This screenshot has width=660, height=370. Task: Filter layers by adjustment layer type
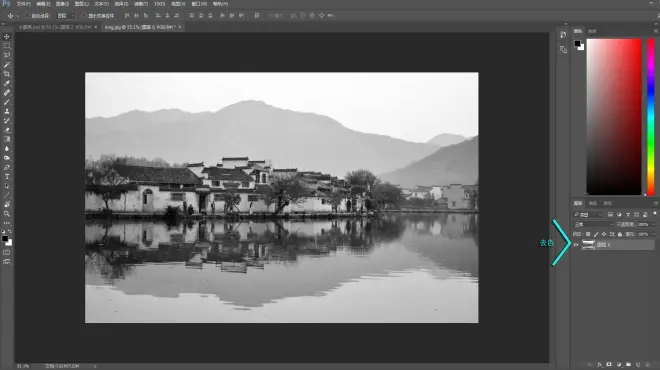tap(619, 215)
